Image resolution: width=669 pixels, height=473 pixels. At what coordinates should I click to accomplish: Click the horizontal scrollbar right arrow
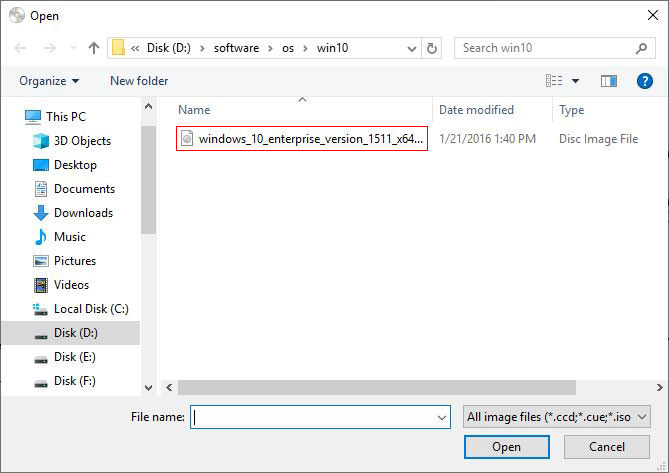point(660,387)
